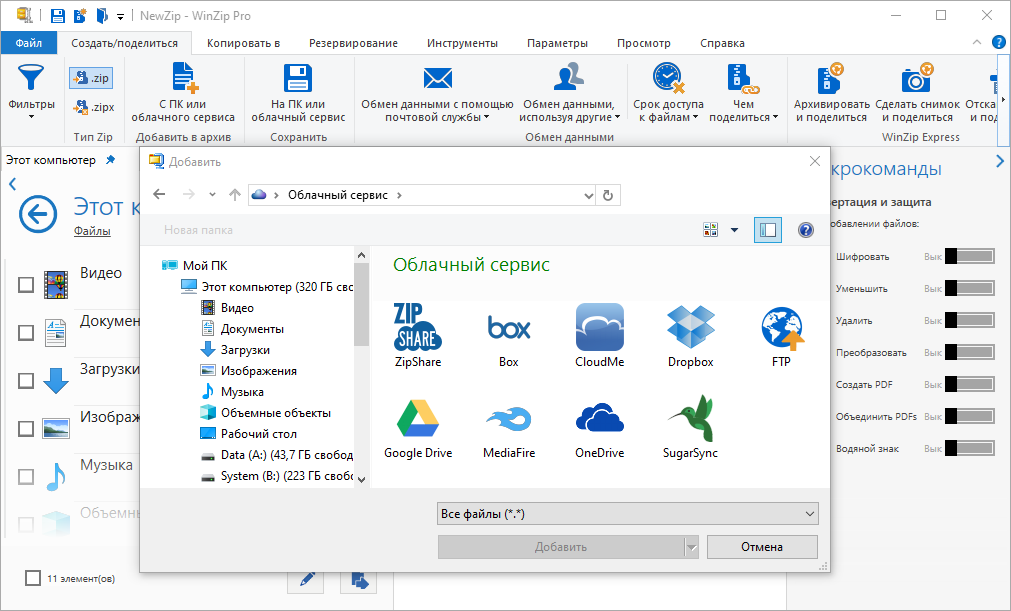Open MediaFire cloud service

coord(509,429)
